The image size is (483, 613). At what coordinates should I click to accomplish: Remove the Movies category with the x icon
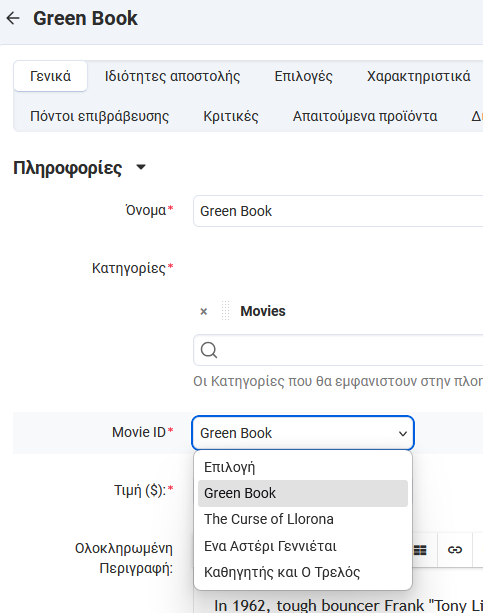click(204, 312)
